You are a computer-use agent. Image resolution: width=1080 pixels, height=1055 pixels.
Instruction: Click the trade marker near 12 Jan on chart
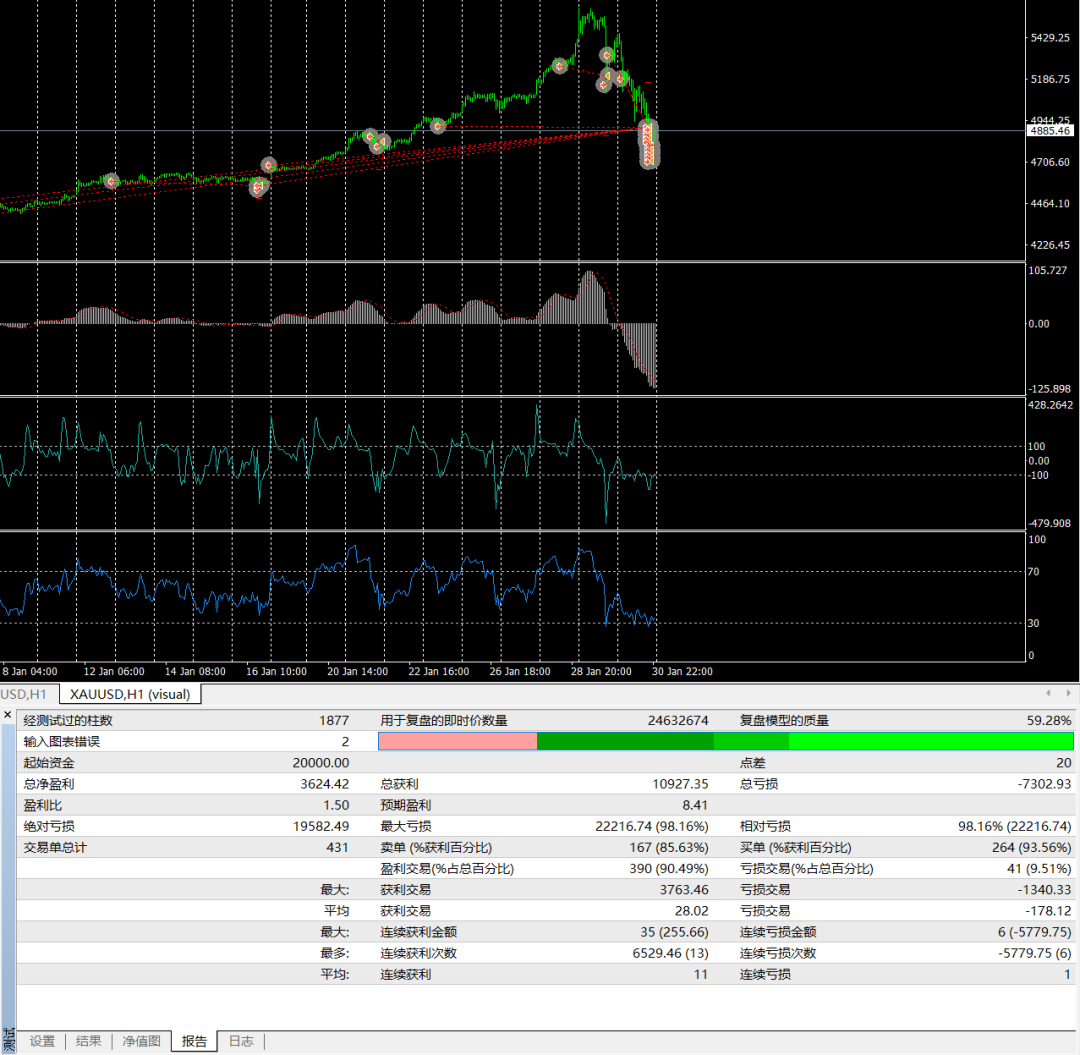111,181
